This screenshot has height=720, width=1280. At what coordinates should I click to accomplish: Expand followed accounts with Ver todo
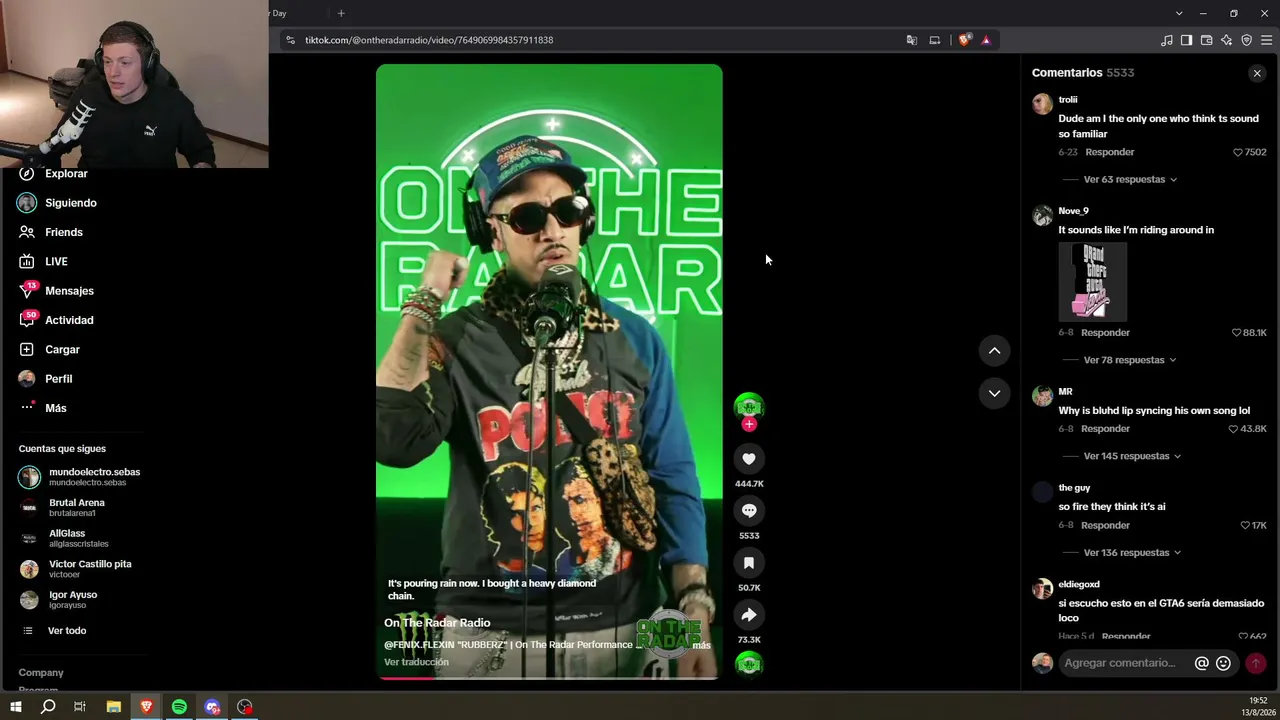tap(67, 631)
